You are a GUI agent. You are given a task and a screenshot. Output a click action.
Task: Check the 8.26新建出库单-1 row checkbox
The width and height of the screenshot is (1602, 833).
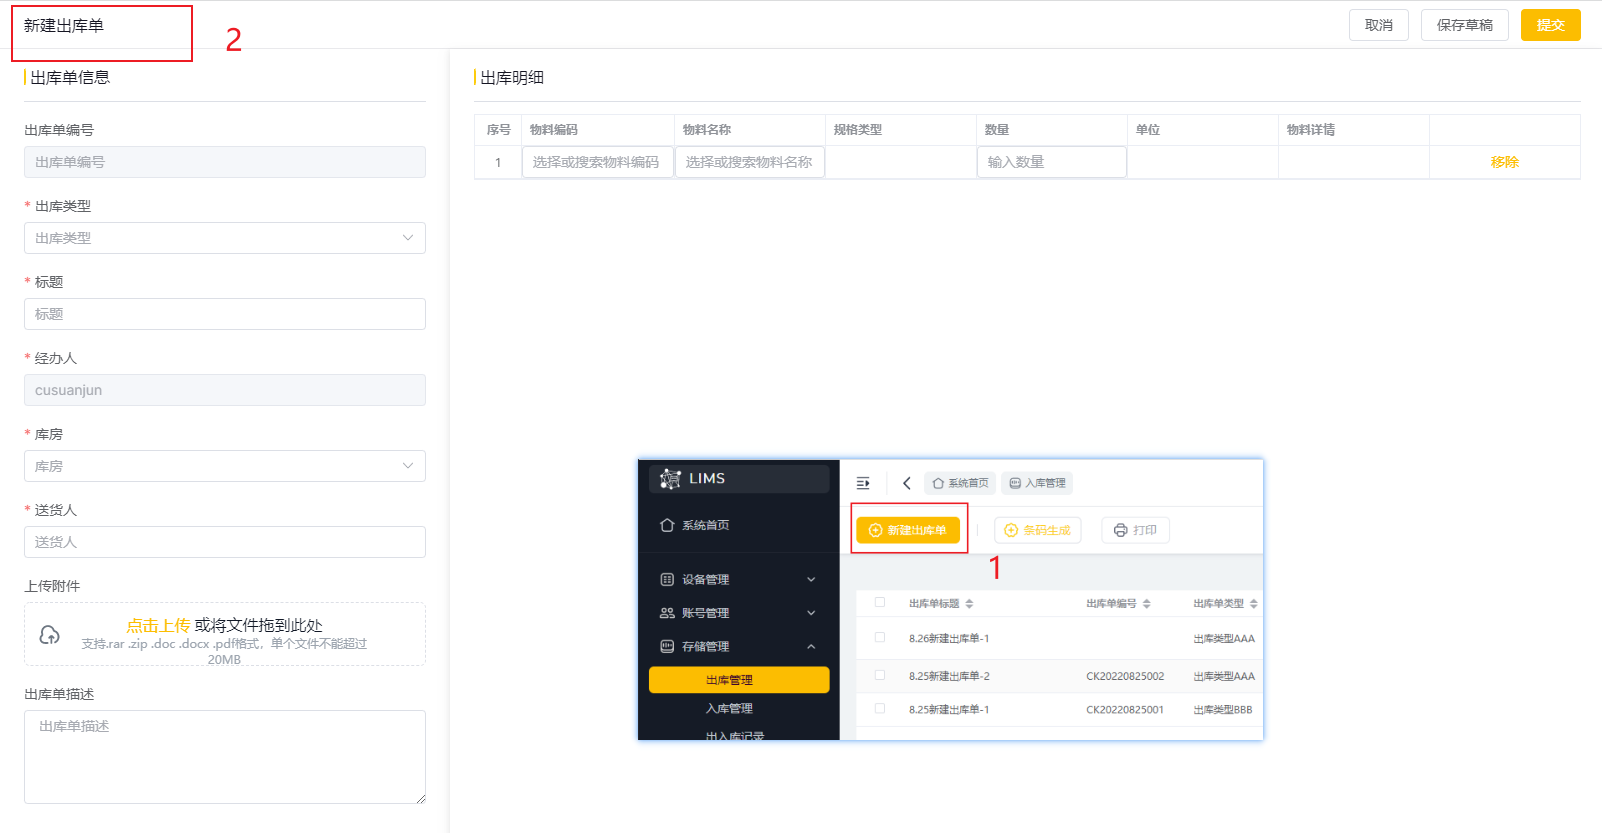(880, 637)
